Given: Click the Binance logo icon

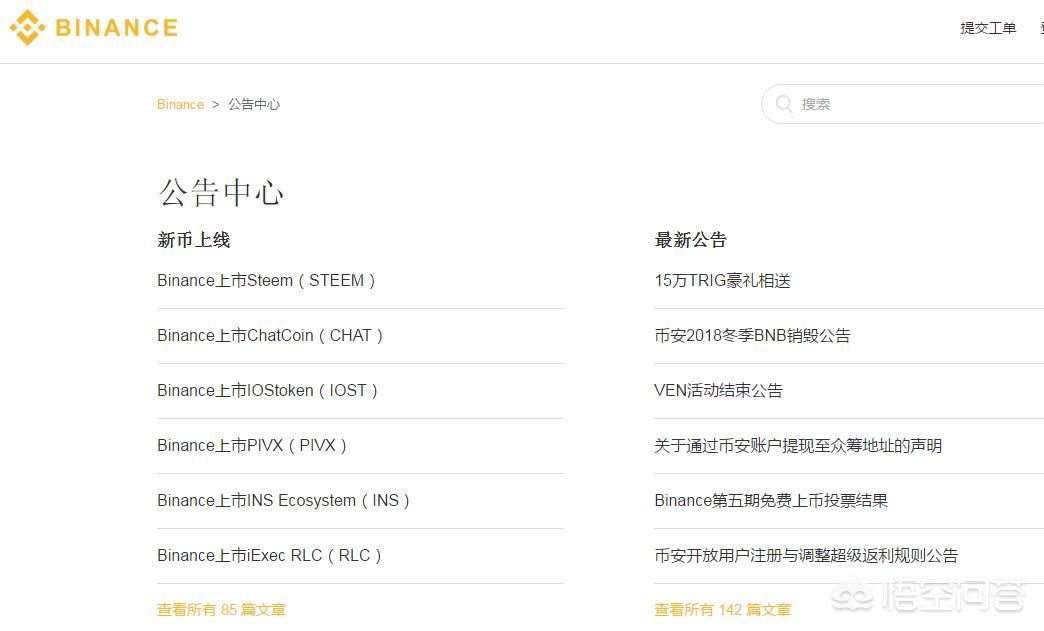Looking at the screenshot, I should (x=27, y=28).
